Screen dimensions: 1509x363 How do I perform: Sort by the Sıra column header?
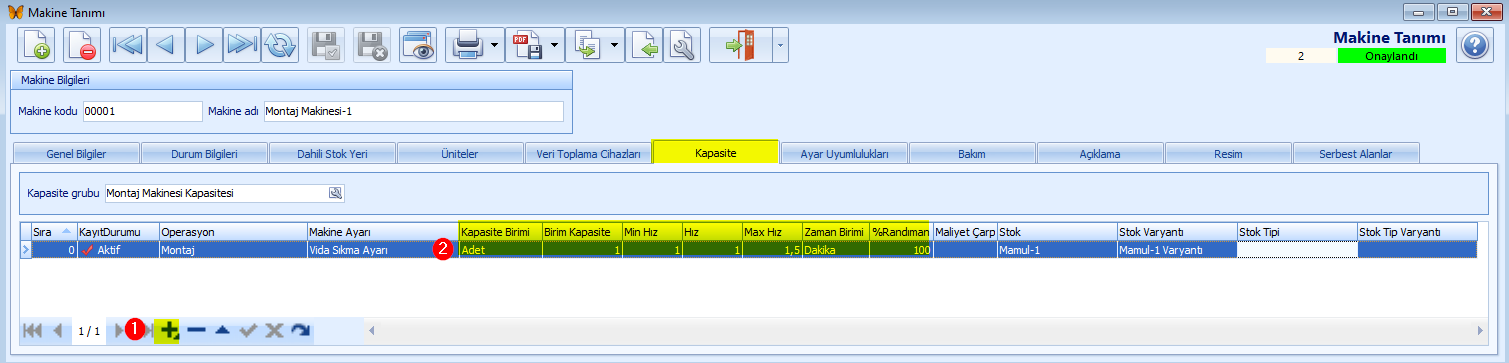pyautogui.click(x=54, y=231)
